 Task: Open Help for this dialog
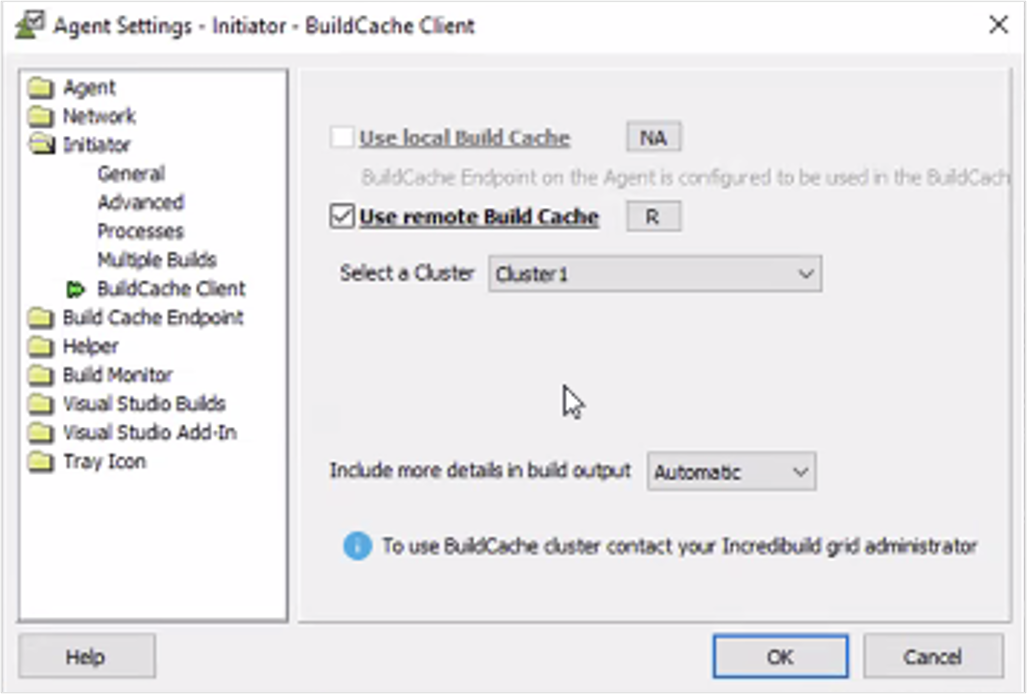pos(86,657)
